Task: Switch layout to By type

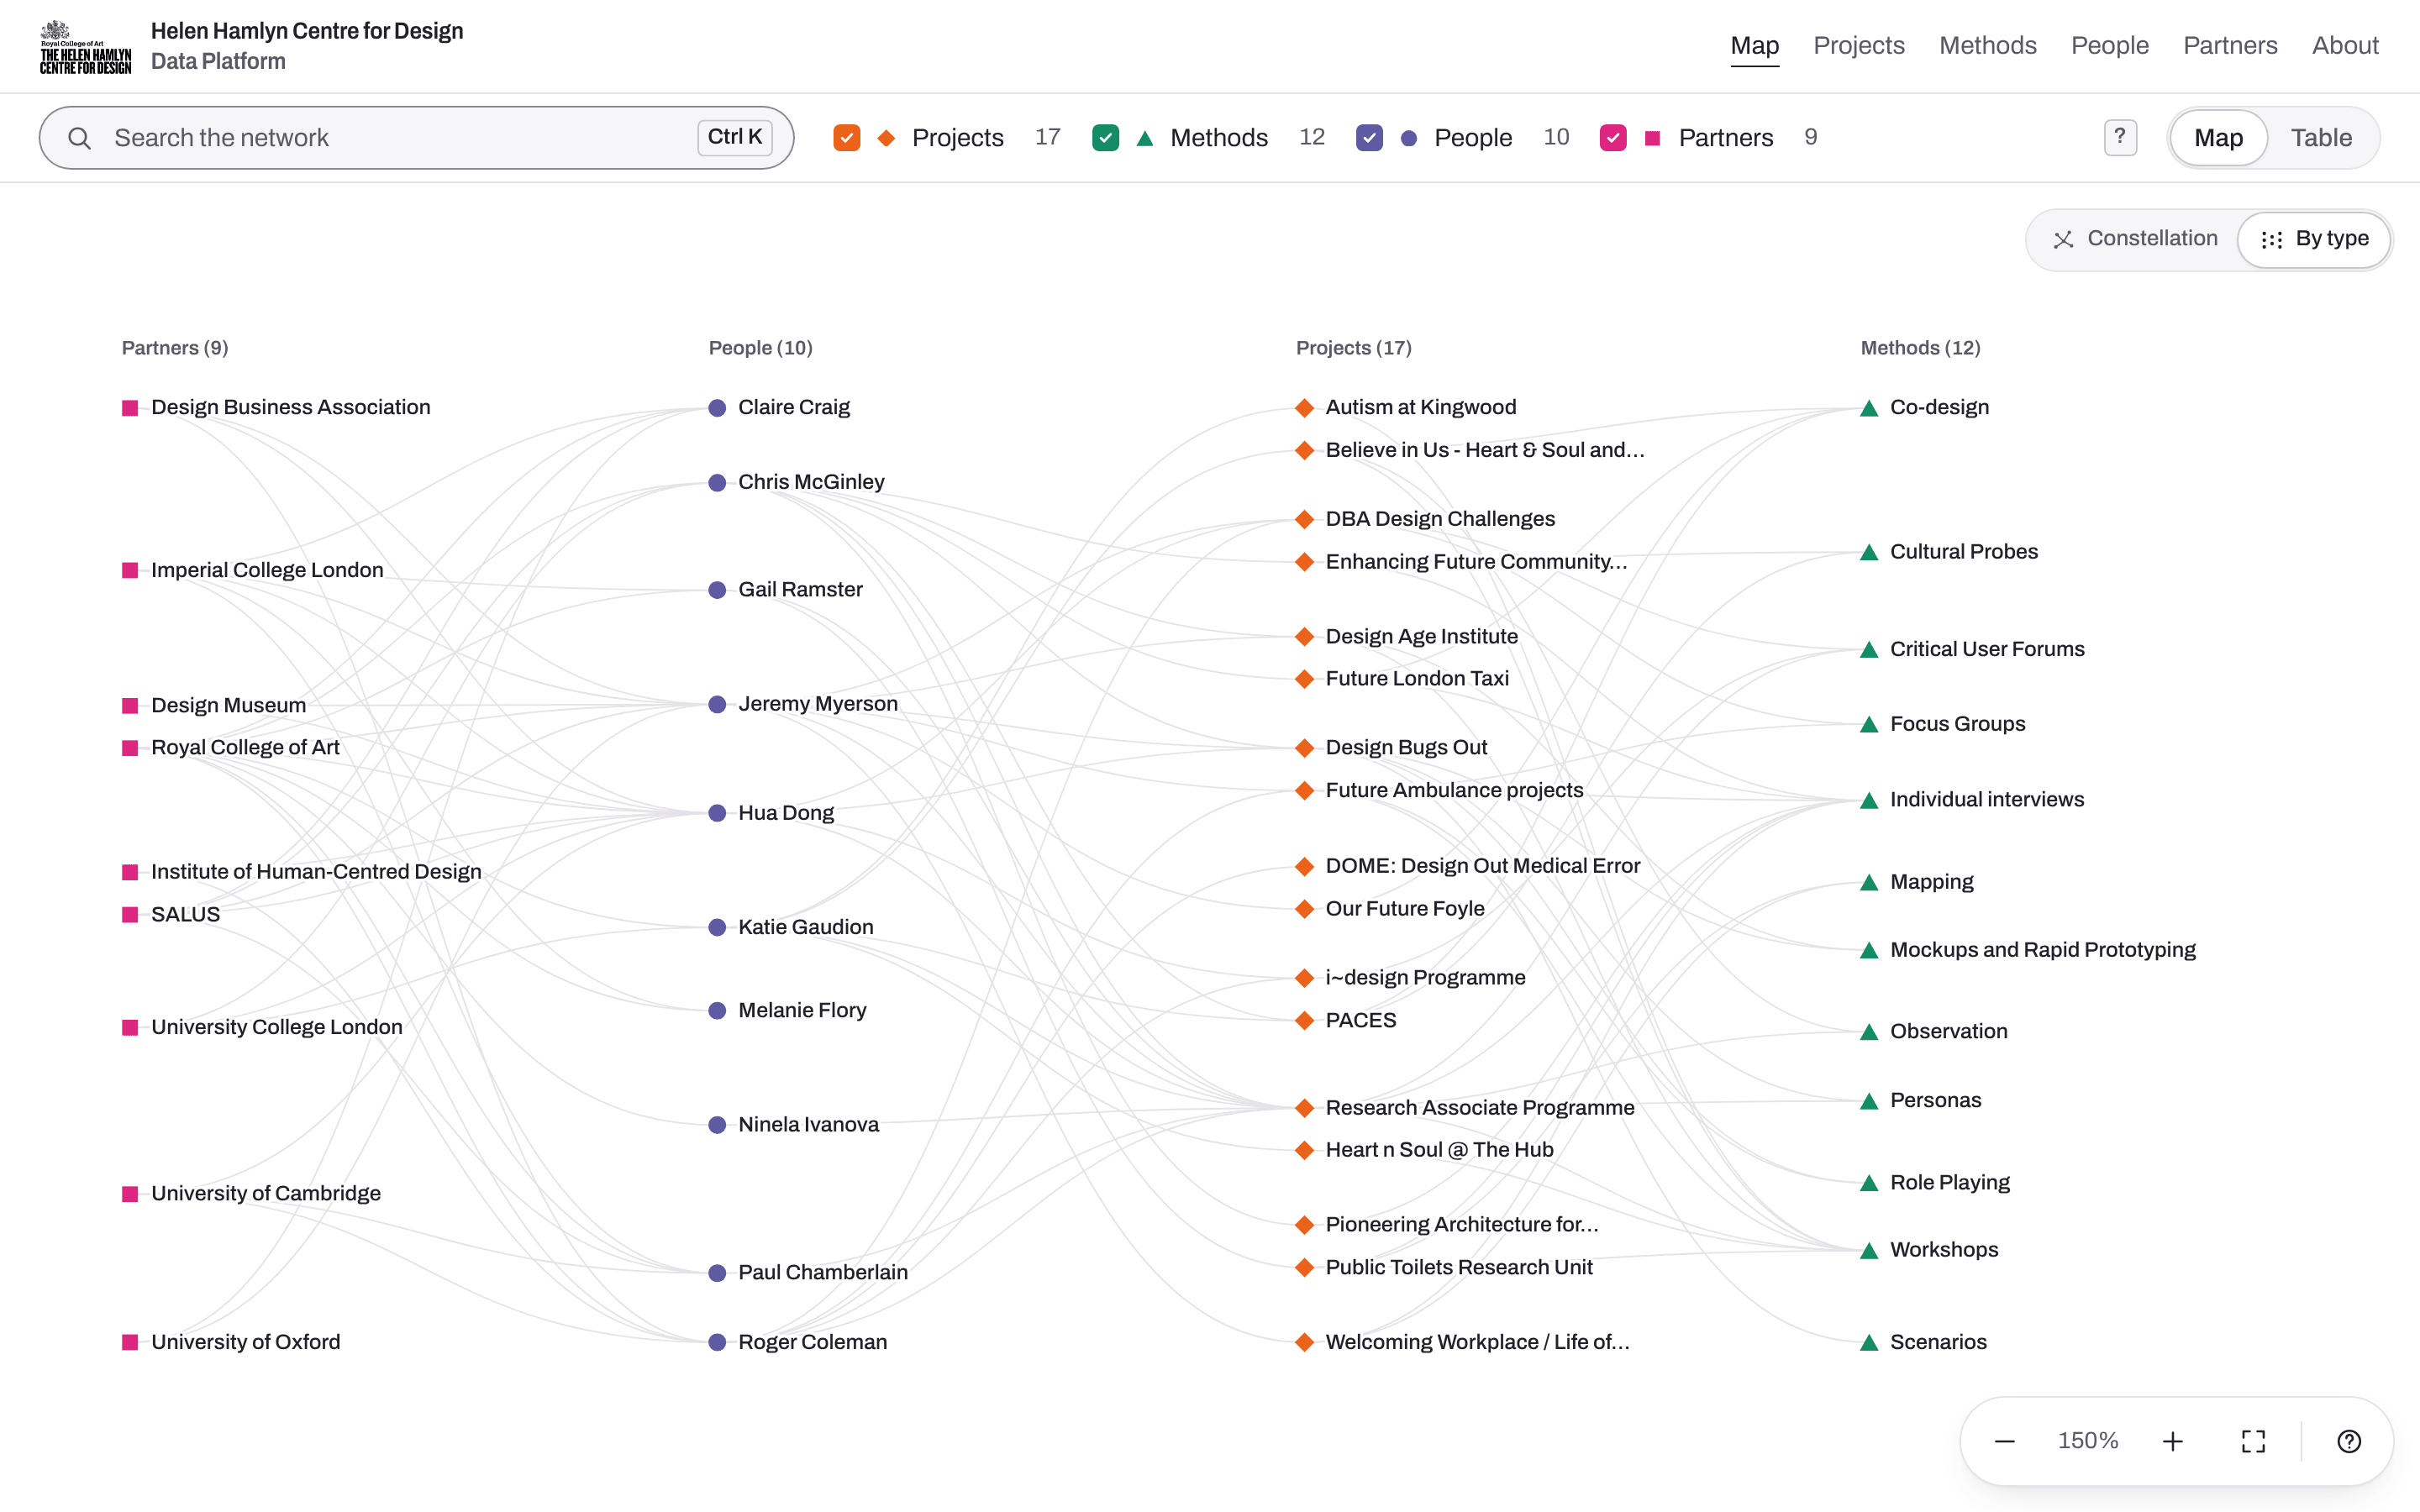Action: pos(2314,239)
